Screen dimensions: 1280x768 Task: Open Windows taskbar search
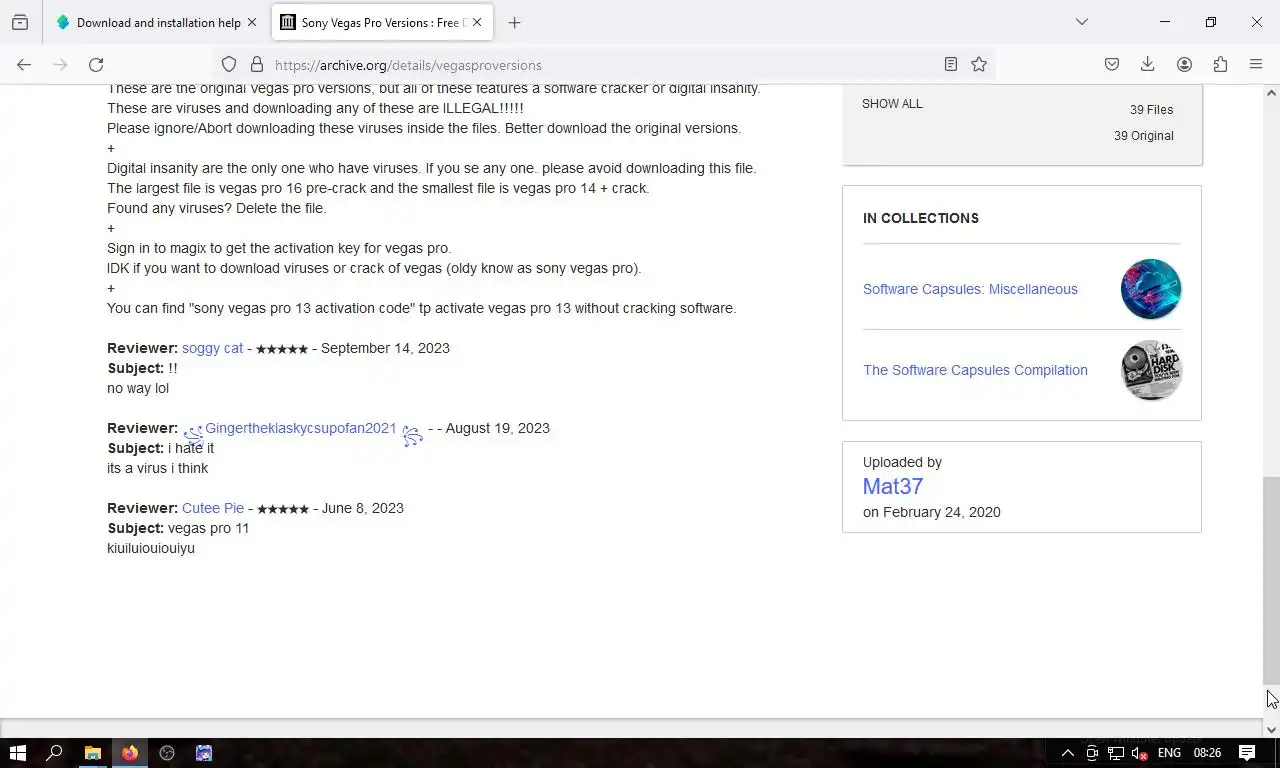[x=55, y=753]
